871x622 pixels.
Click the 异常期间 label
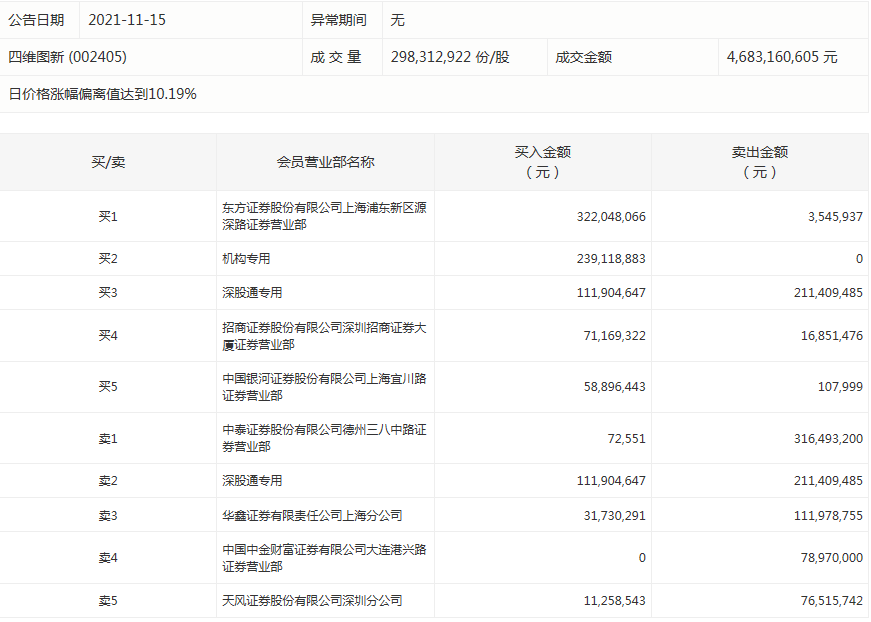coord(338,21)
